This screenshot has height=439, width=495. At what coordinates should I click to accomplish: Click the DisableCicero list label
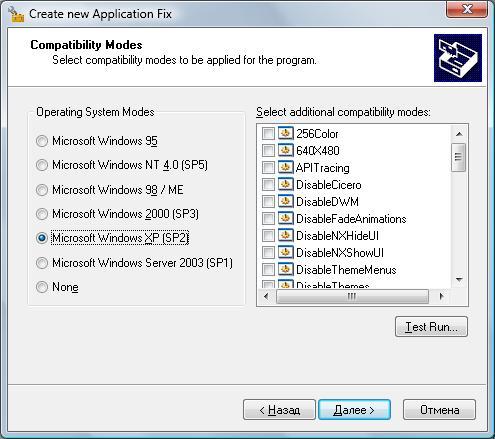pos(329,185)
